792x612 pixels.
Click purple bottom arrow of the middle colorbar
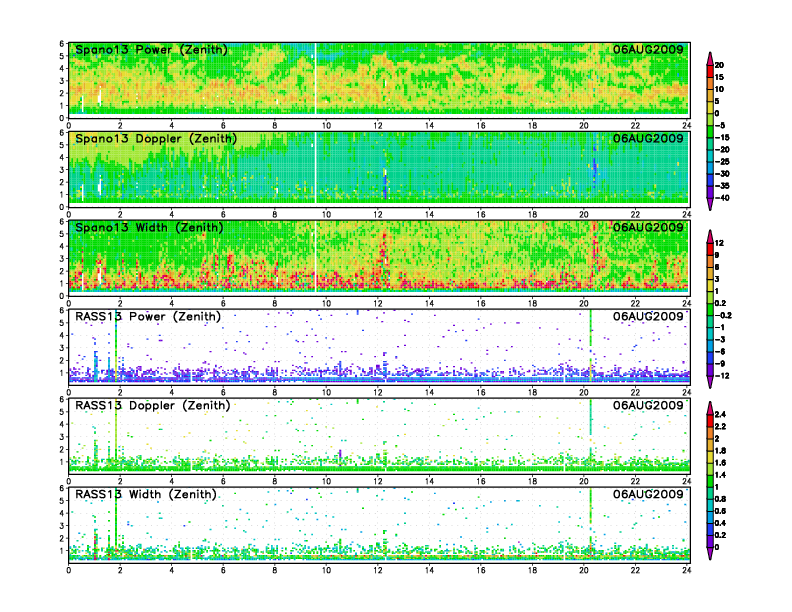710,382
